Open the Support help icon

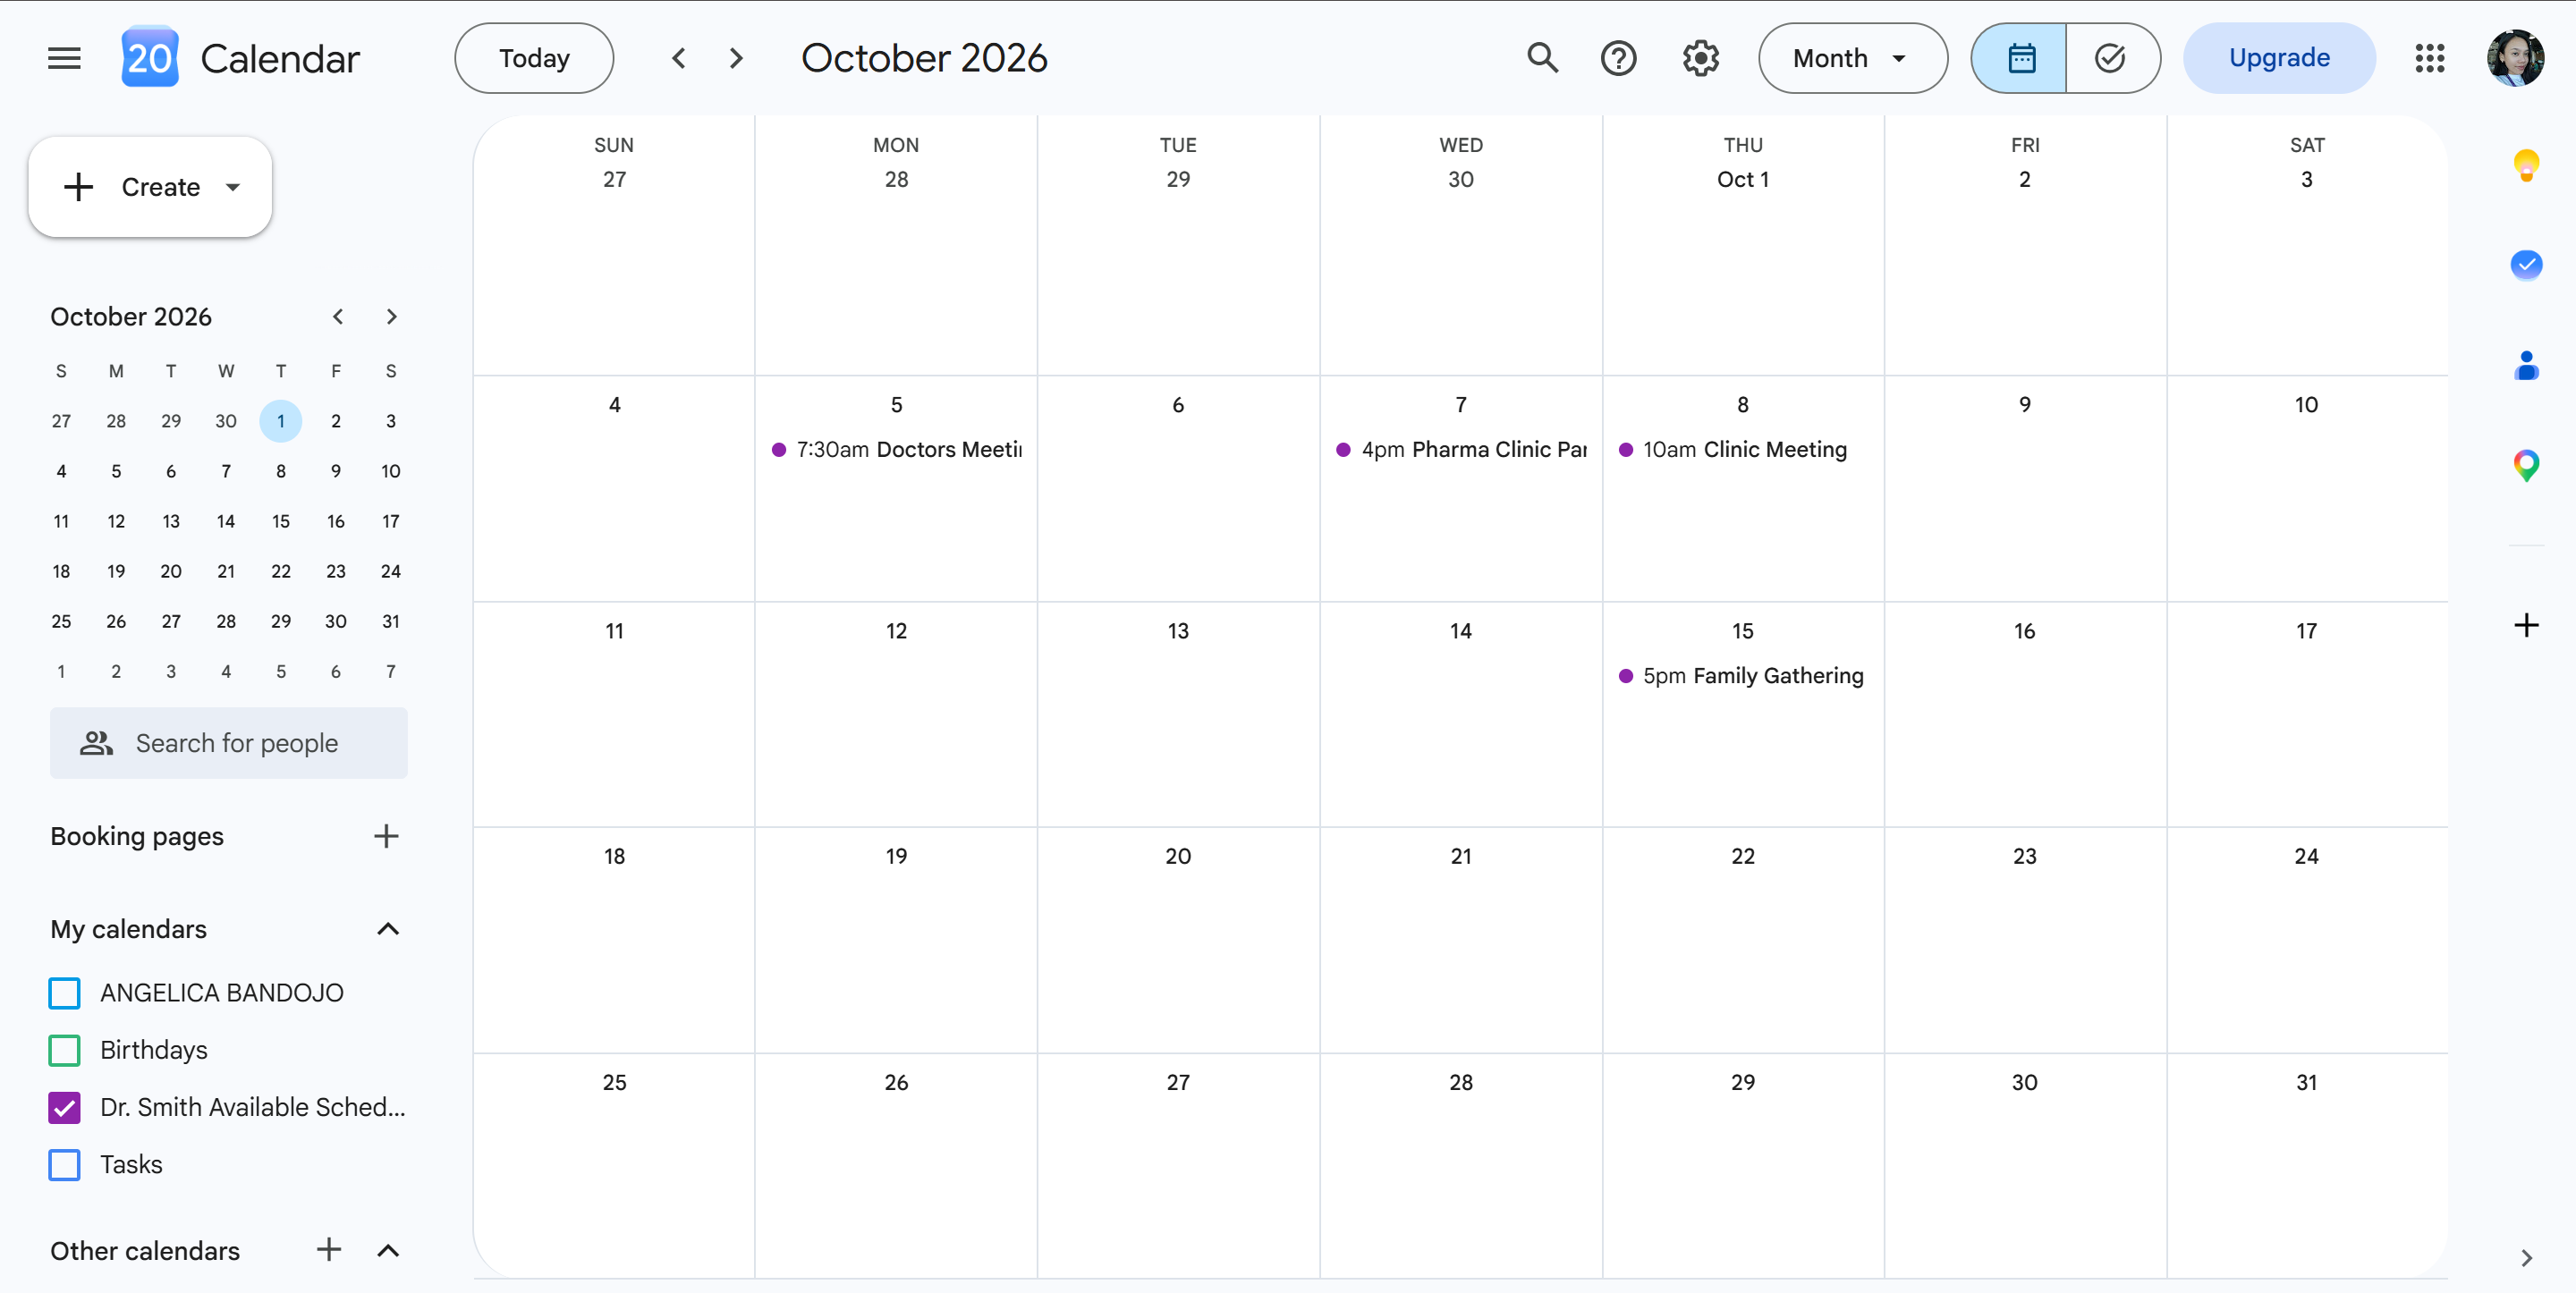click(1618, 58)
